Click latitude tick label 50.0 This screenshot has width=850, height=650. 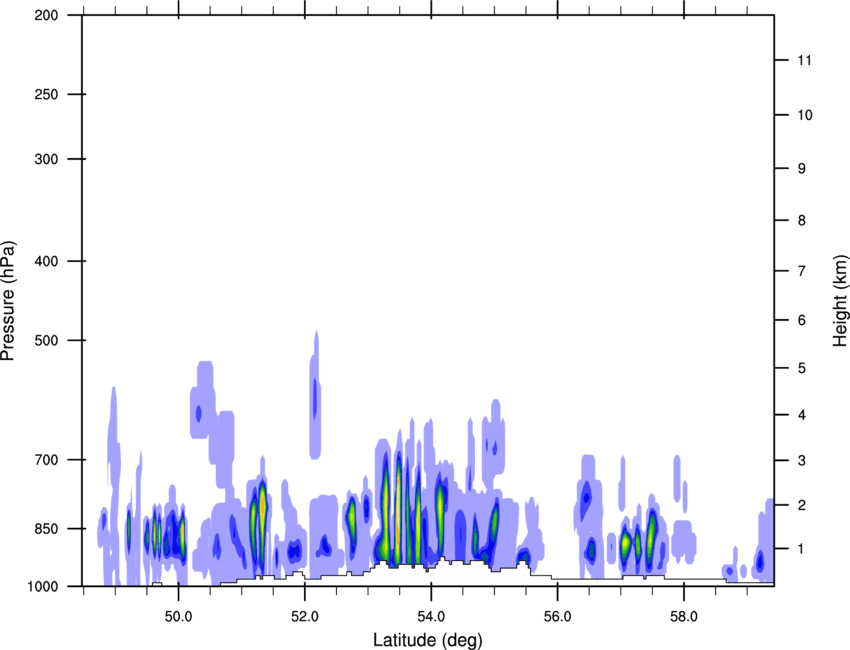tap(178, 617)
